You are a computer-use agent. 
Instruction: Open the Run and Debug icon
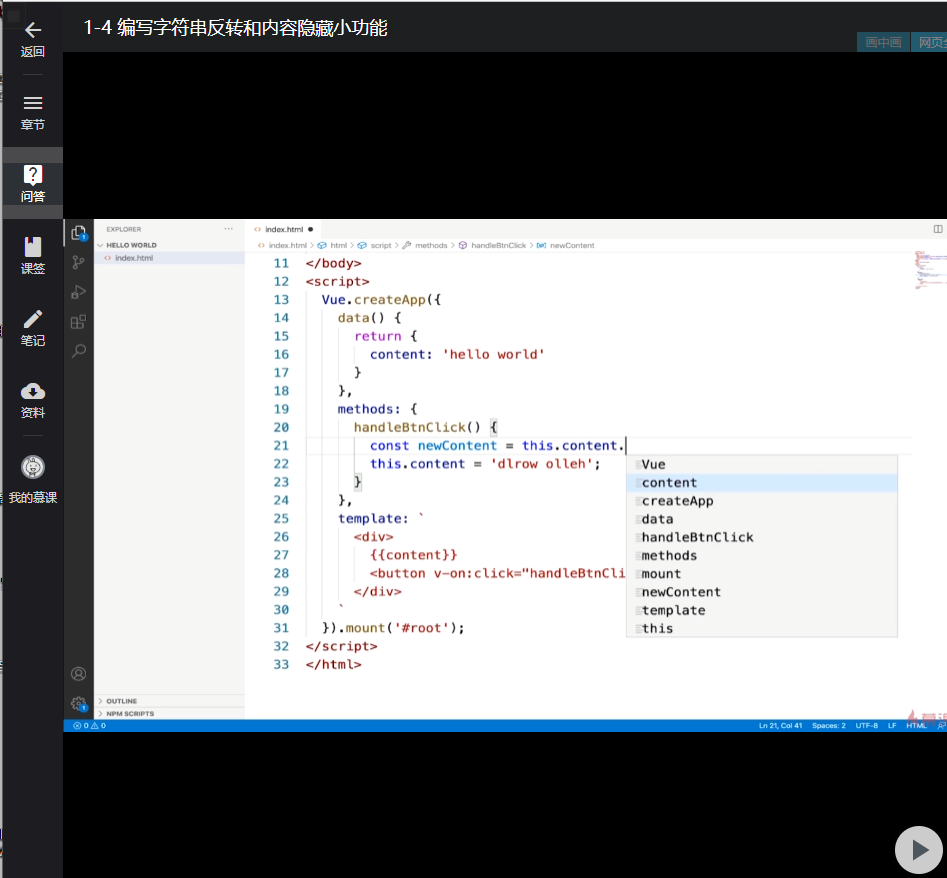click(78, 292)
